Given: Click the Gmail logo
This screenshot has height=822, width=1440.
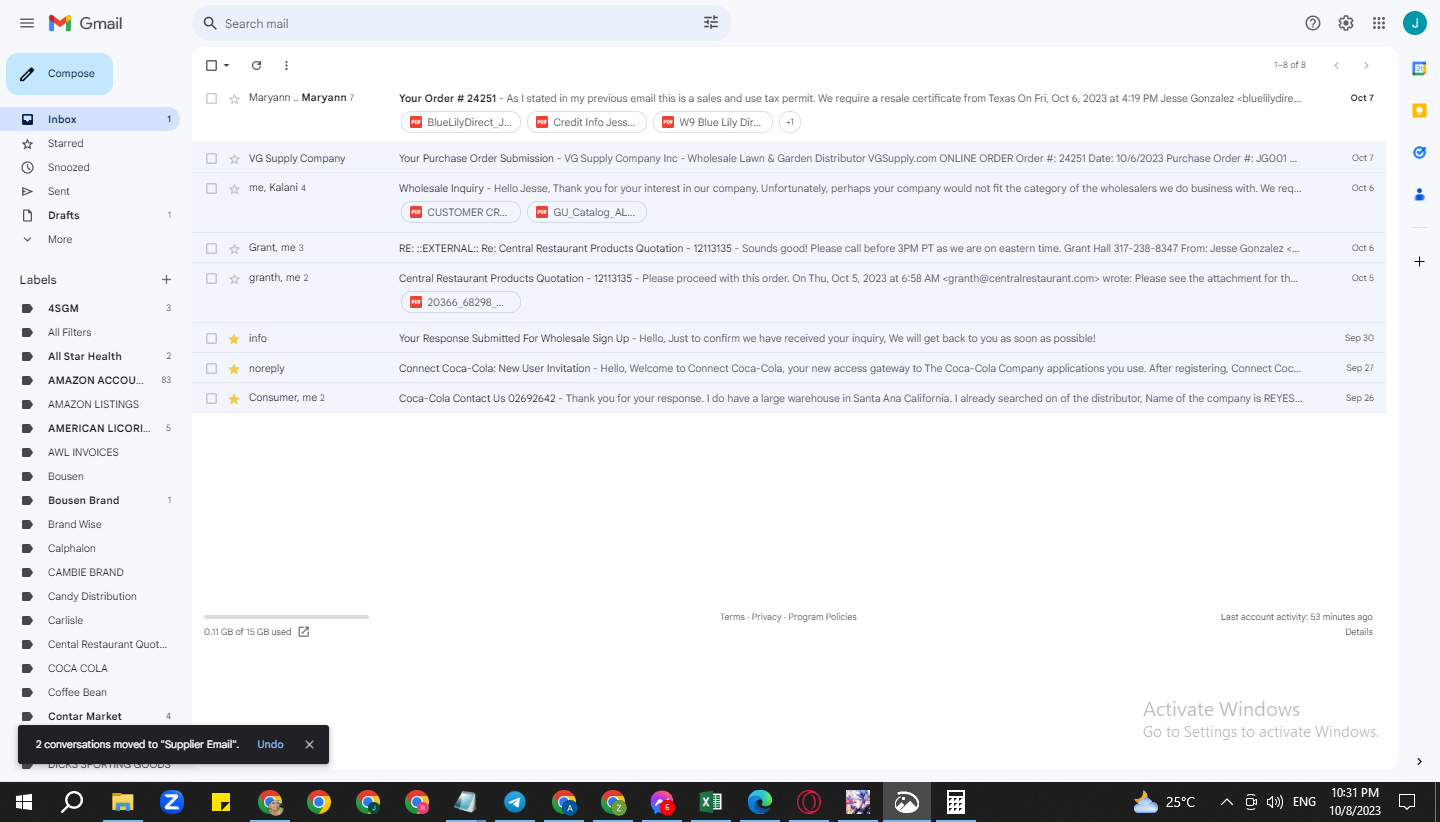Looking at the screenshot, I should [85, 23].
